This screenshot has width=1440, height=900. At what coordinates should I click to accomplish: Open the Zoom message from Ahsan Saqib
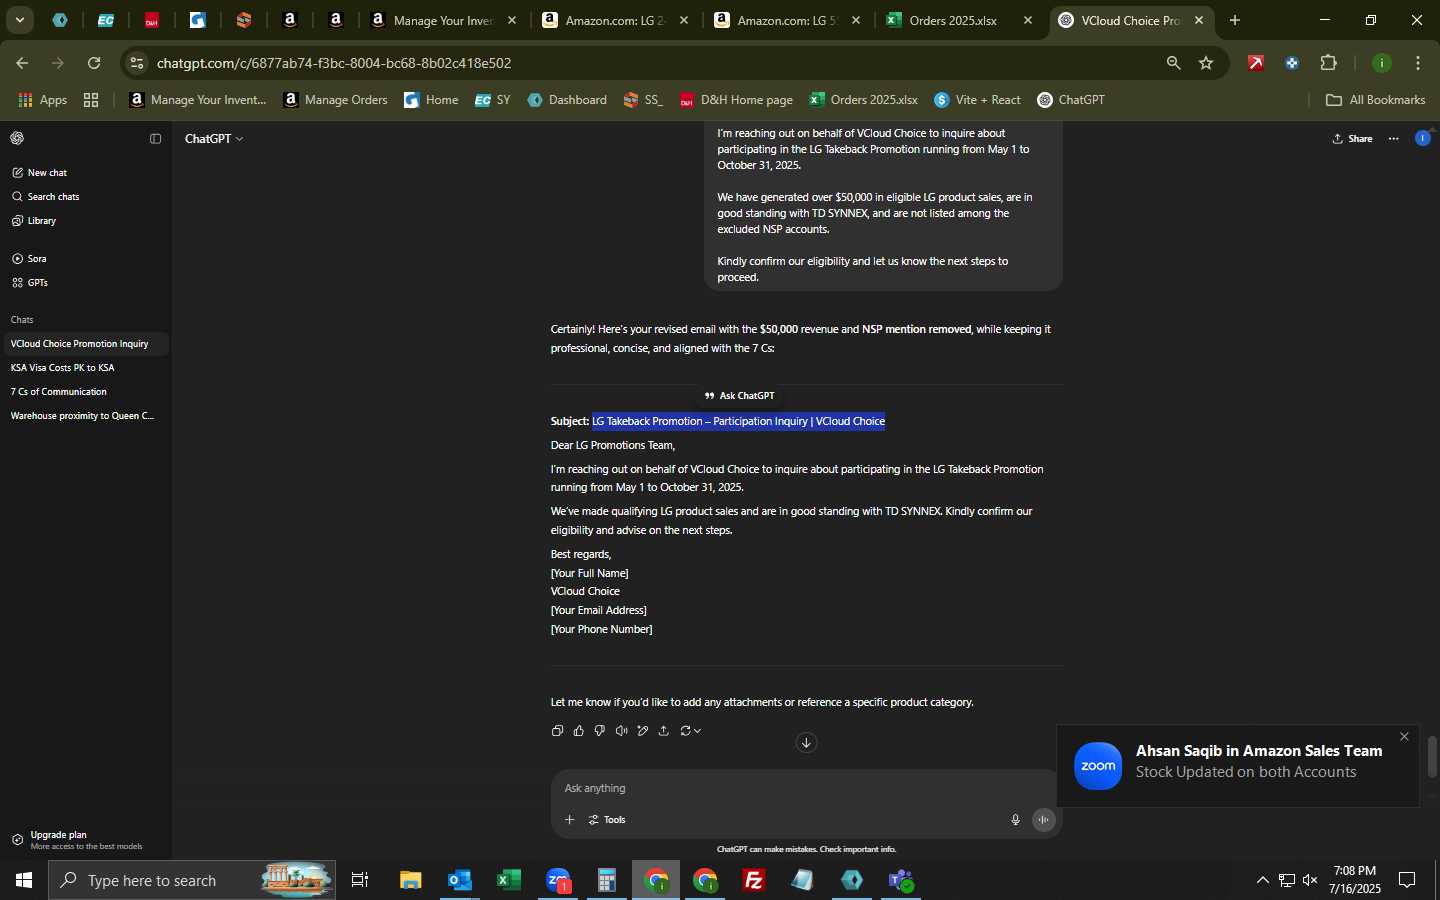click(x=1238, y=766)
